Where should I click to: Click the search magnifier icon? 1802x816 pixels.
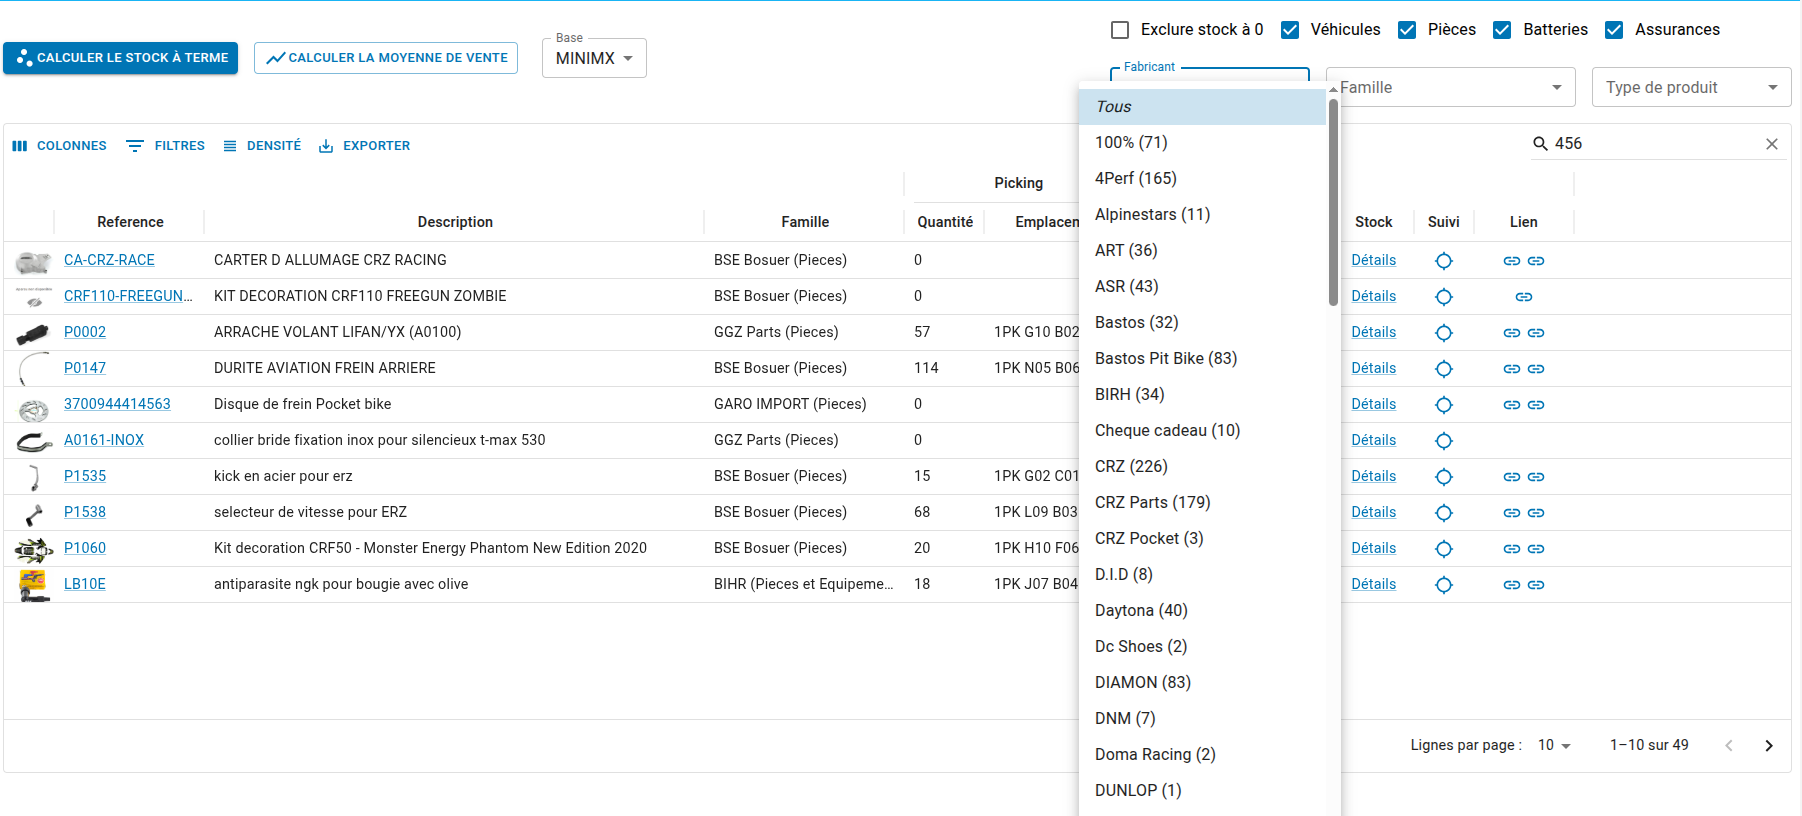click(x=1540, y=144)
